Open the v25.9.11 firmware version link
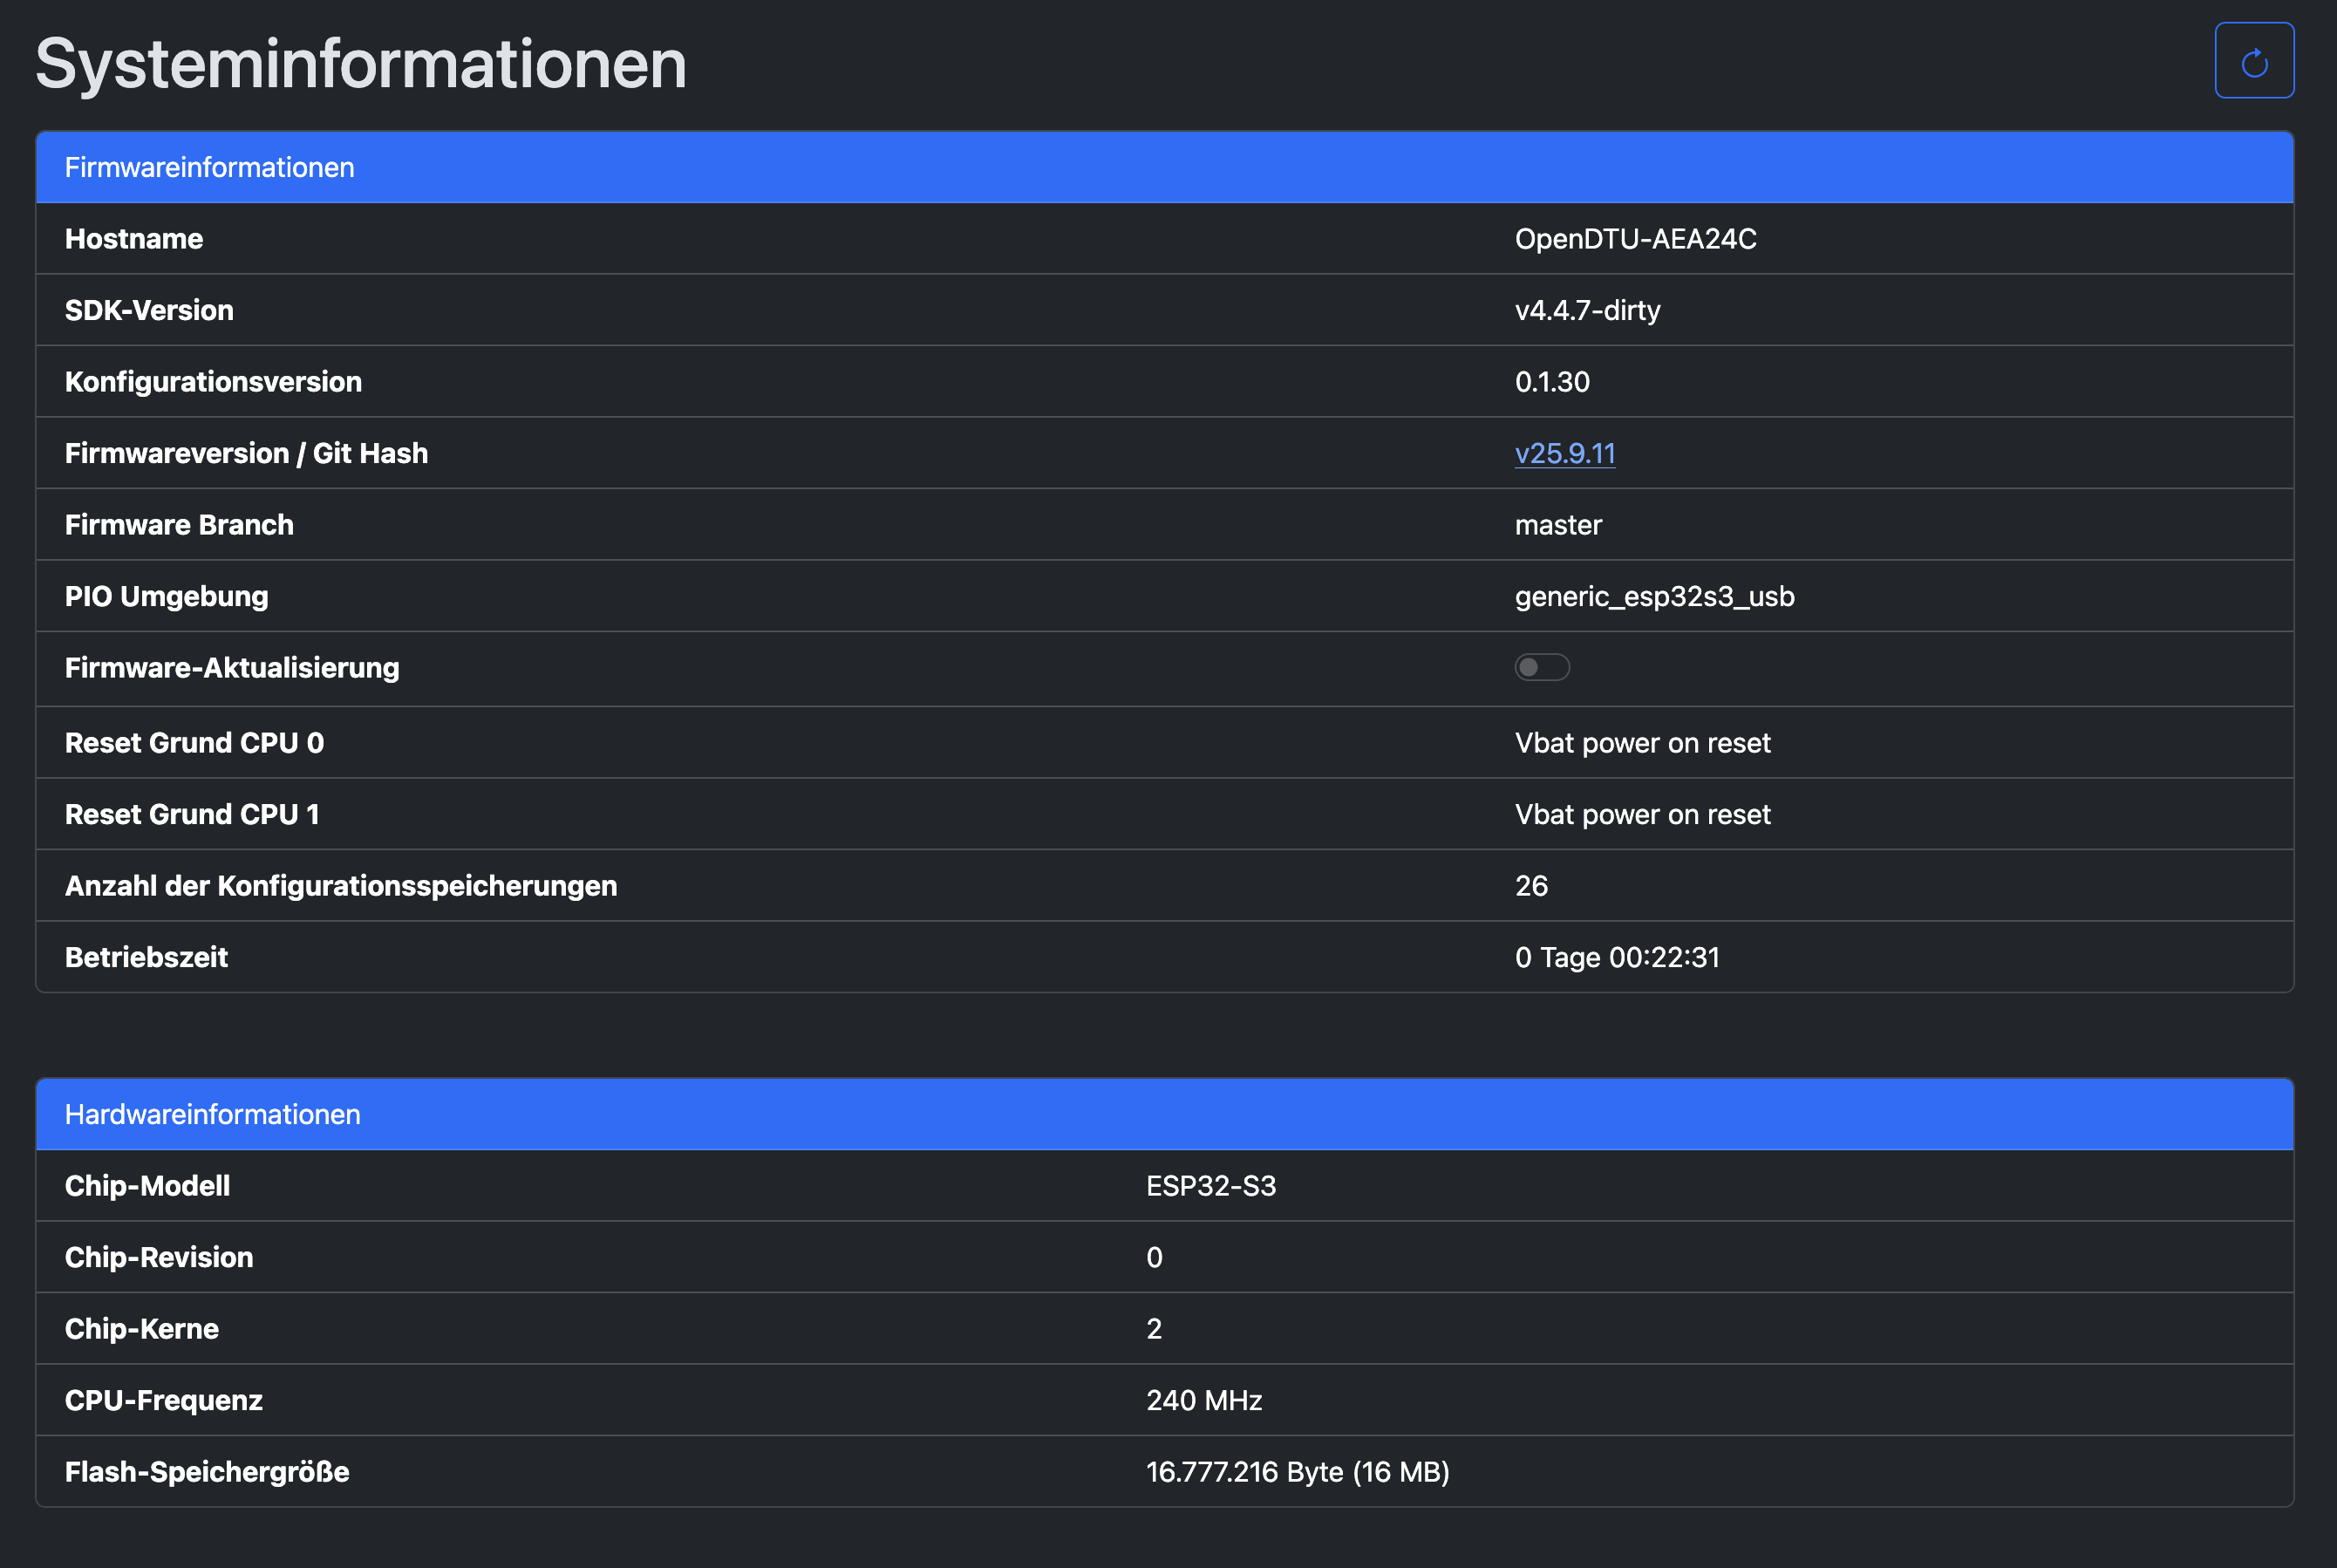2337x1568 pixels. pyautogui.click(x=1564, y=453)
